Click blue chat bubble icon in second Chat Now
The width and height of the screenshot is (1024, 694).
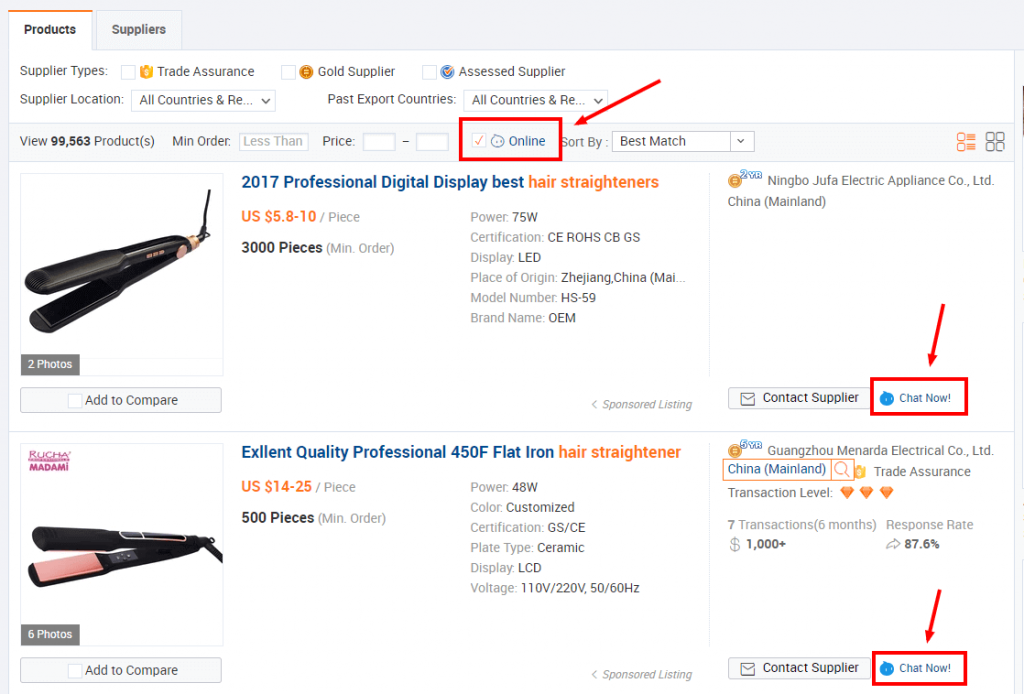pos(886,669)
